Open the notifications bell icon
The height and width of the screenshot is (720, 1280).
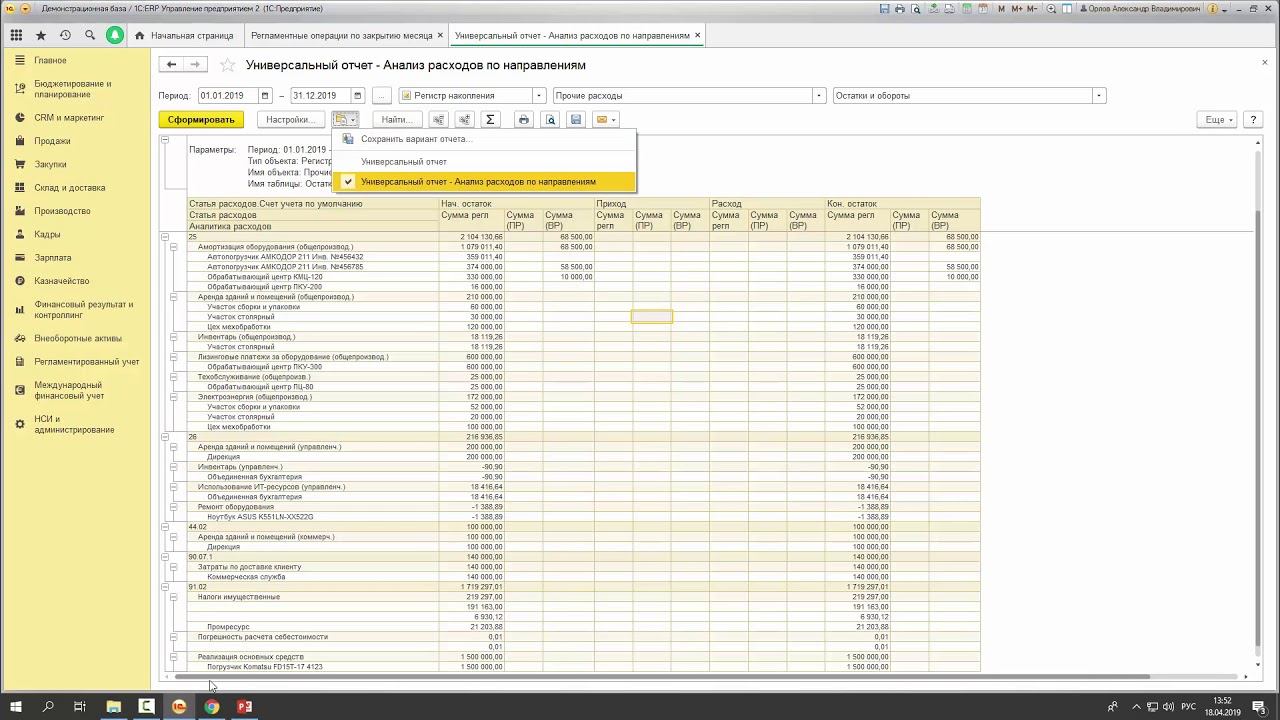[x=115, y=35]
